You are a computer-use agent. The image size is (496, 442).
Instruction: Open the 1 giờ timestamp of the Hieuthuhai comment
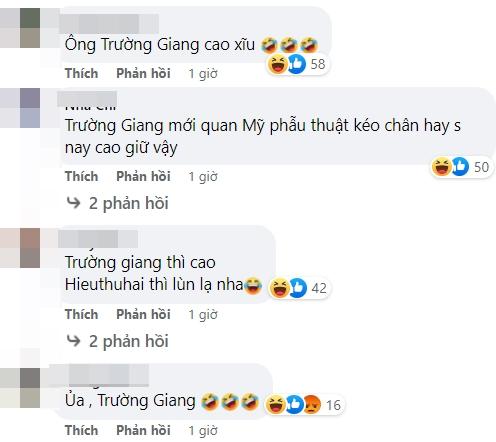pos(203,315)
